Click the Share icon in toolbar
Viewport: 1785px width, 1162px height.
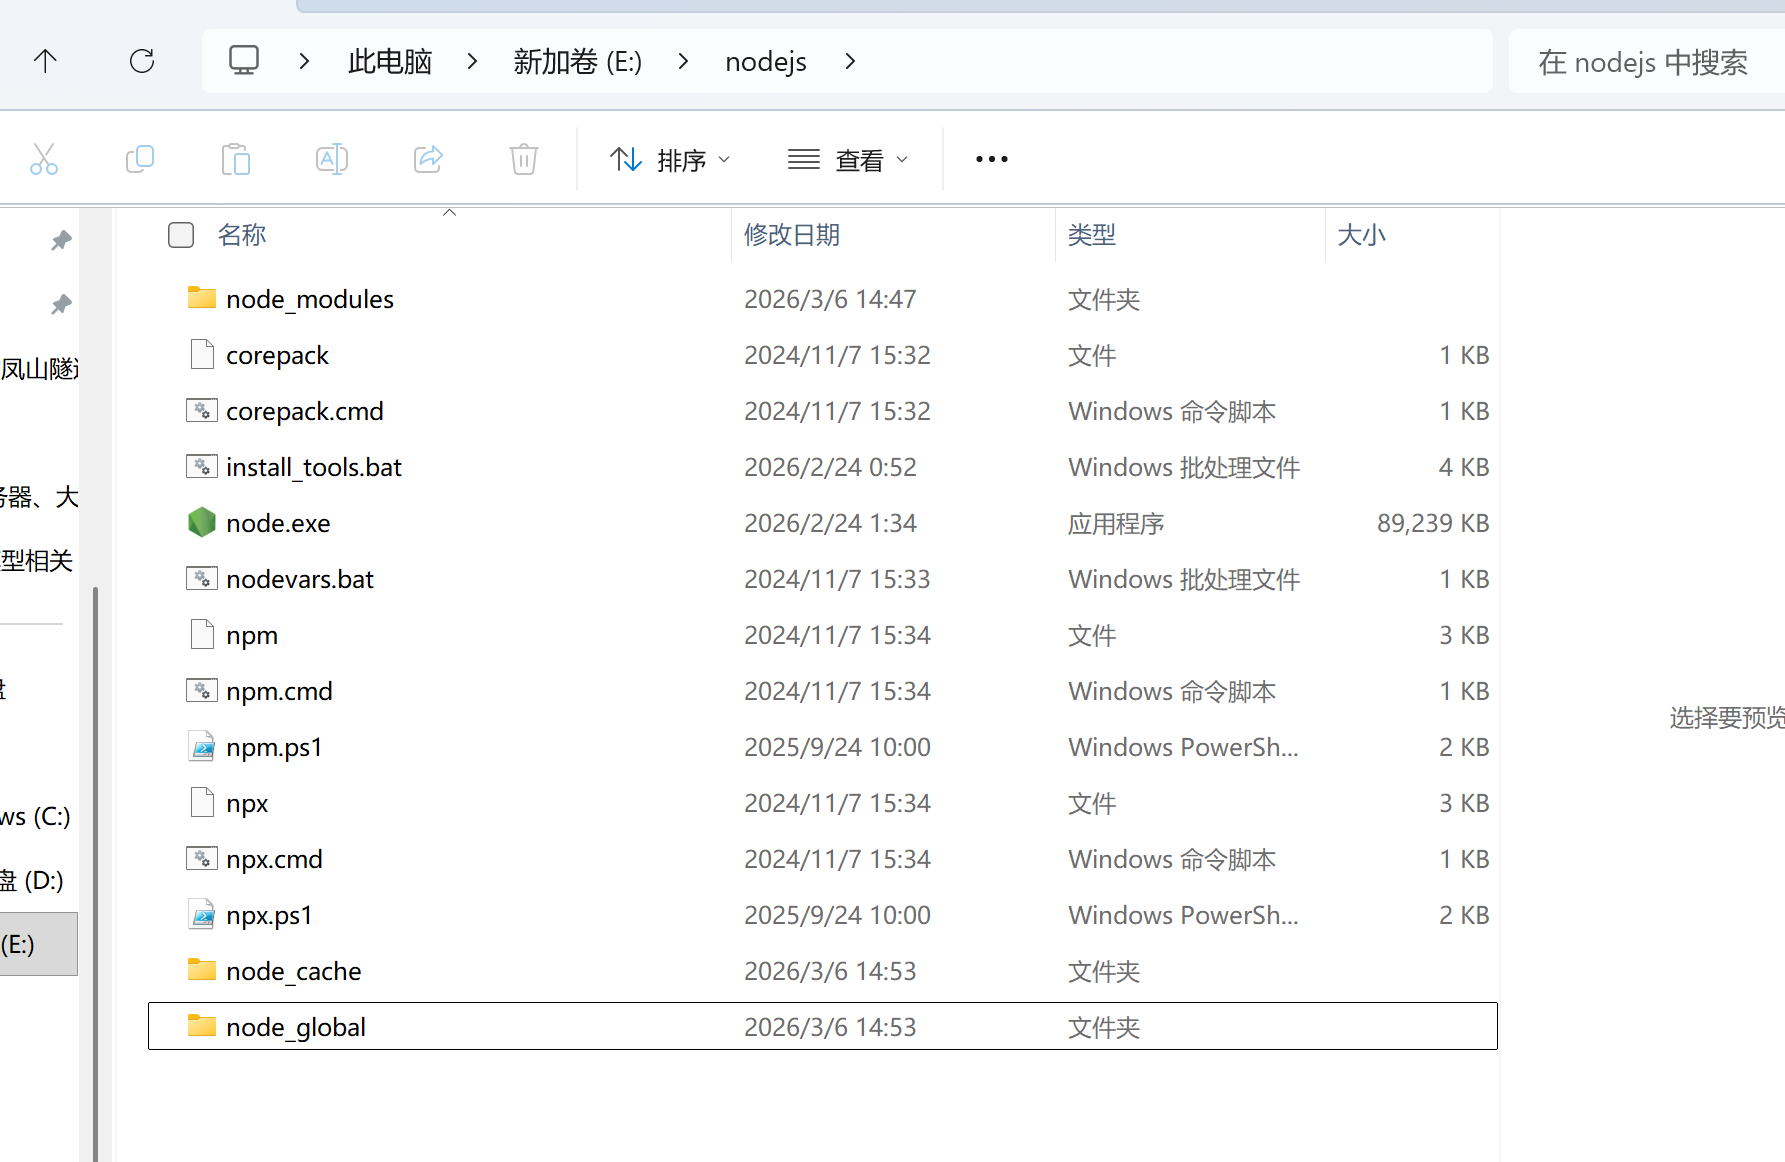(428, 159)
